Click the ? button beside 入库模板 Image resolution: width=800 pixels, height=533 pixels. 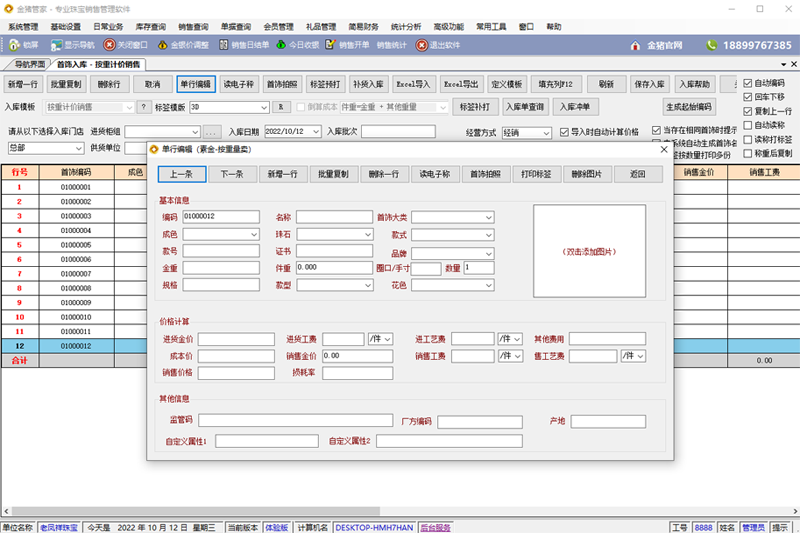(x=144, y=107)
